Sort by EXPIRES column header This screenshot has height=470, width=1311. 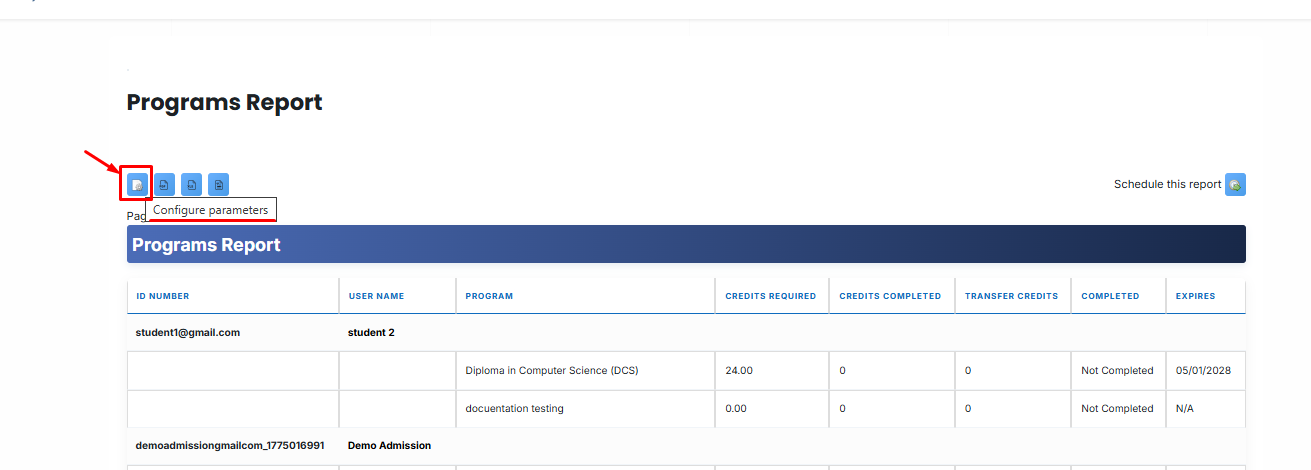(1196, 296)
